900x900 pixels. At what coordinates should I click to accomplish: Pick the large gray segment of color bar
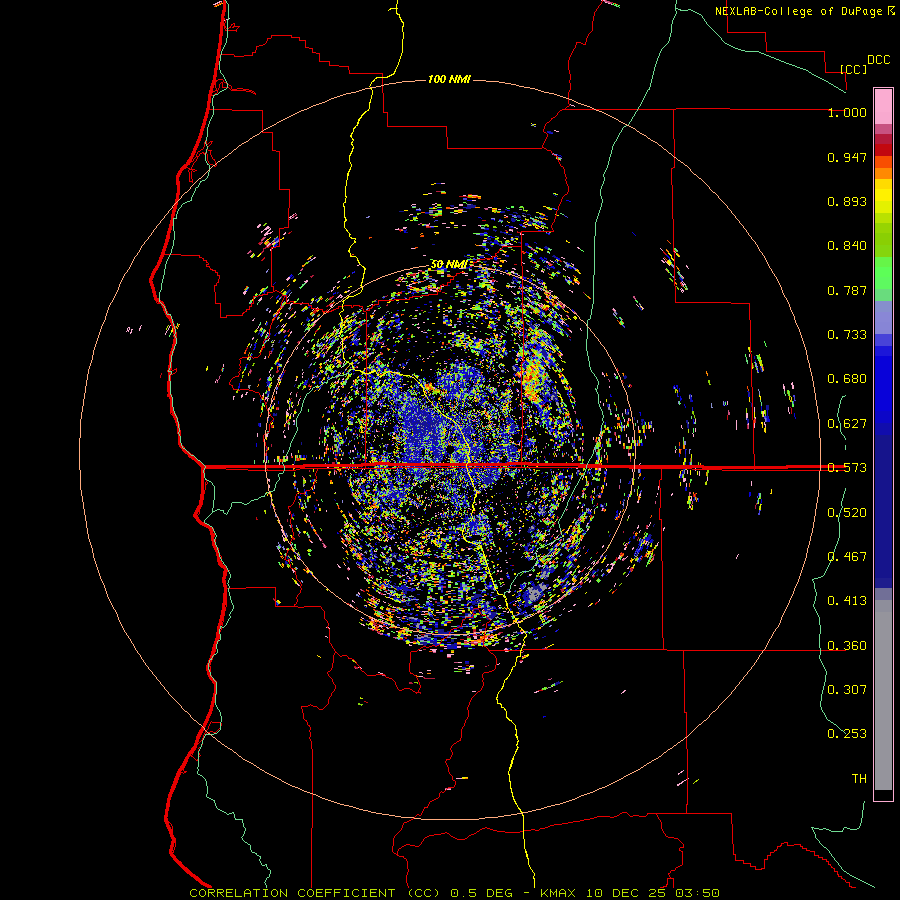(883, 695)
